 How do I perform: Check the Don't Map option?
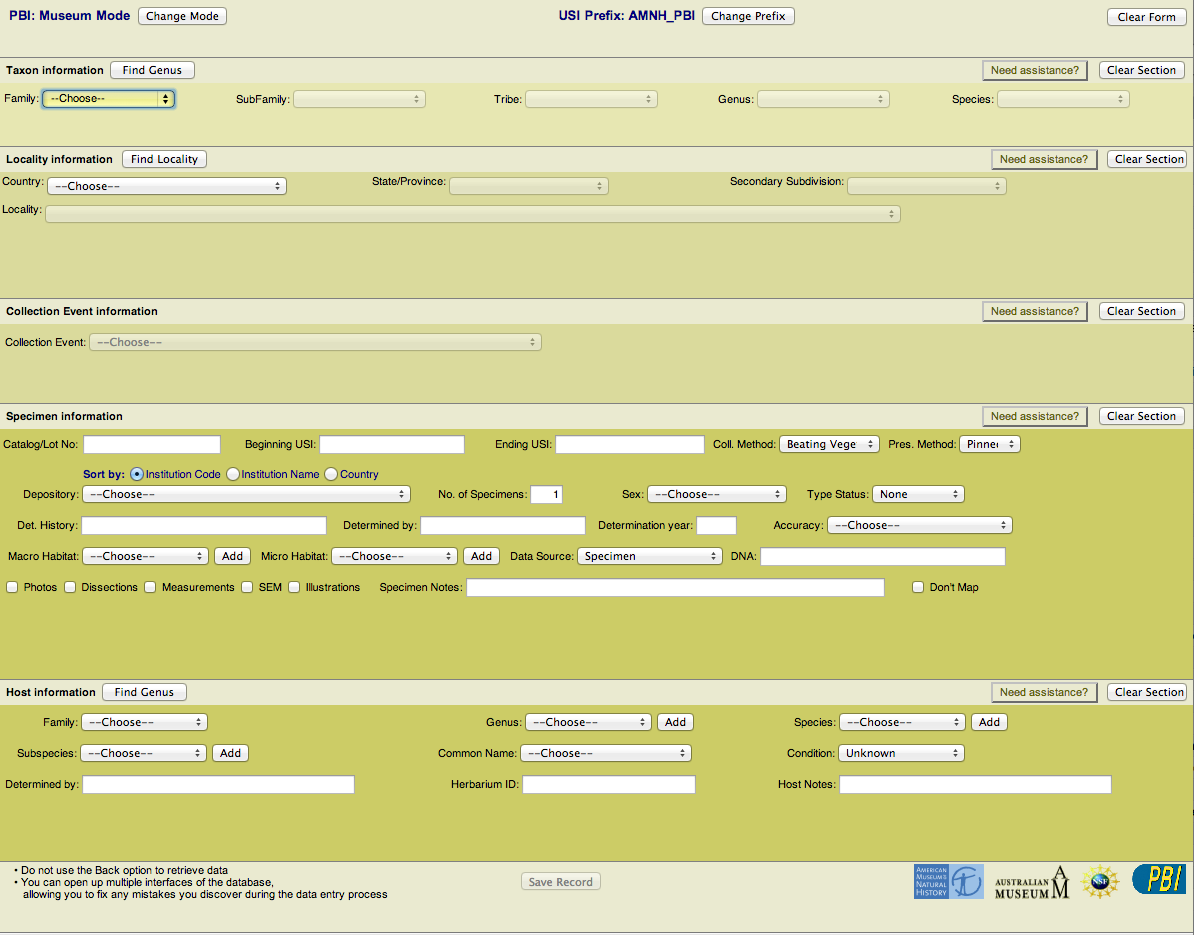coord(917,587)
